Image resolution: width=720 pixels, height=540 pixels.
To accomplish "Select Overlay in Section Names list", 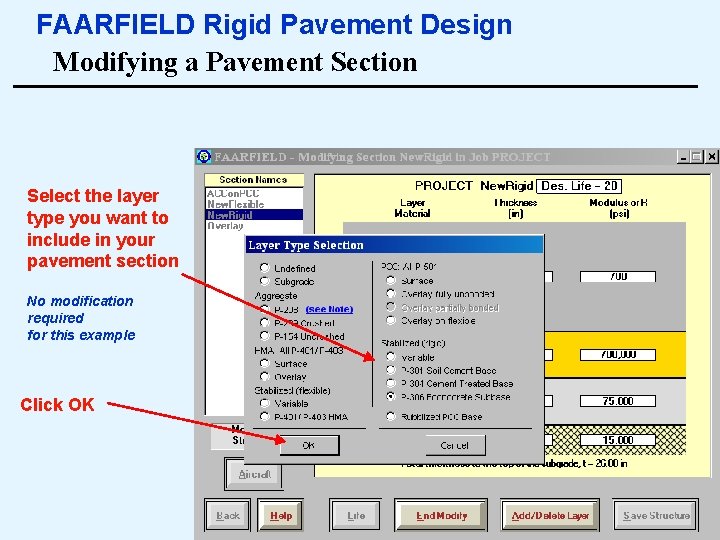I will click(x=254, y=225).
